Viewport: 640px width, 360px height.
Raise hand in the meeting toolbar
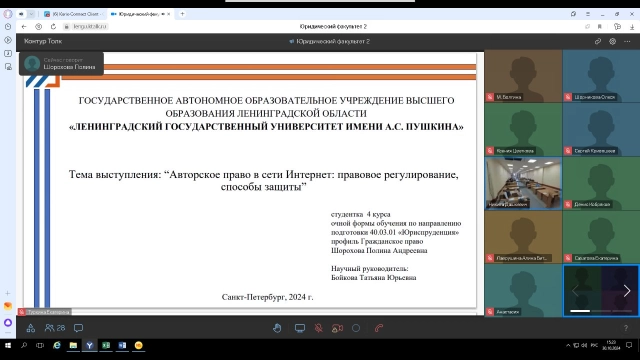point(277,328)
